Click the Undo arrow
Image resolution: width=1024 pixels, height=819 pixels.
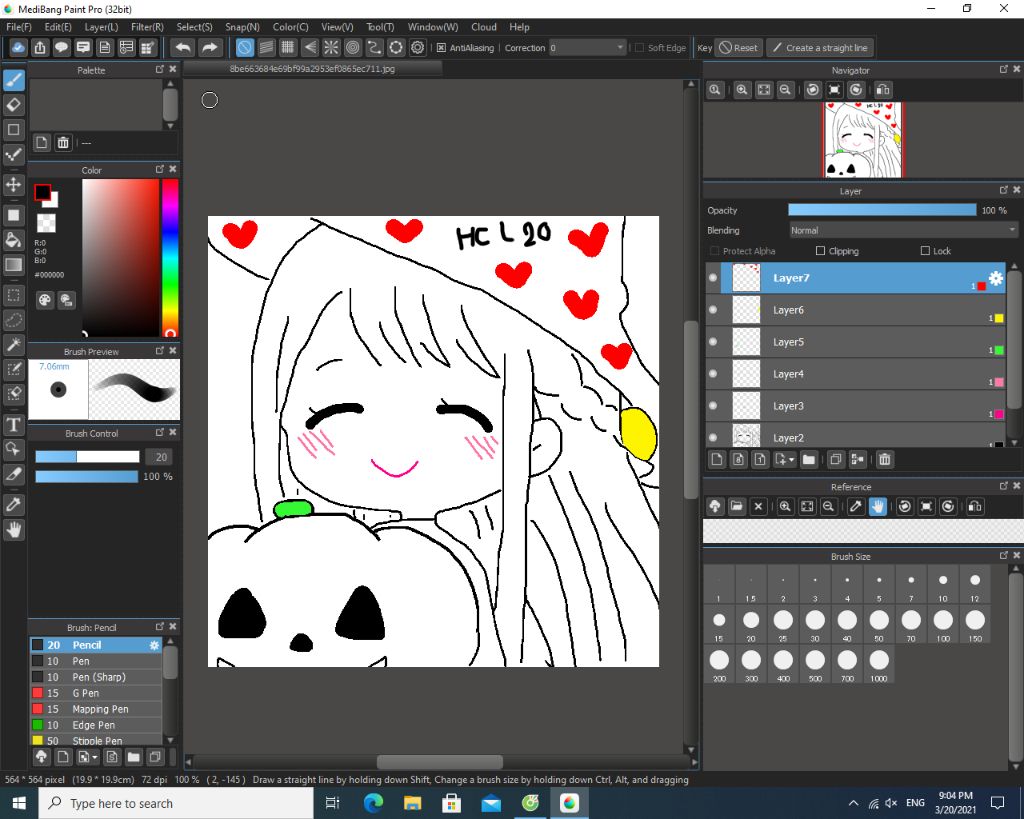pos(184,48)
